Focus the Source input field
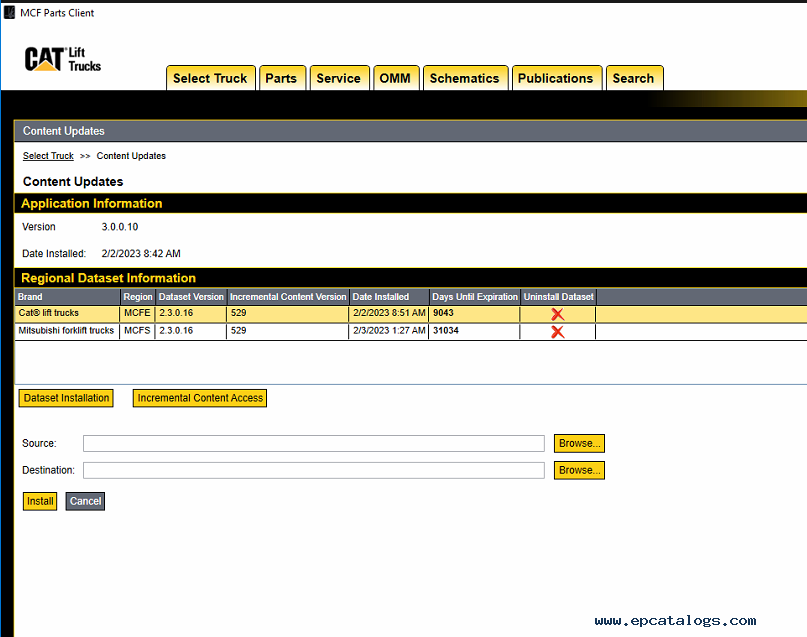 click(314, 444)
